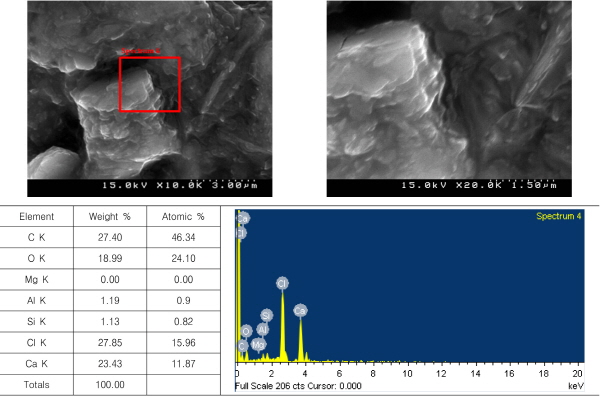Click the Mg peak marker in the spectrum
This screenshot has height=397, width=600.
pyautogui.click(x=258, y=345)
